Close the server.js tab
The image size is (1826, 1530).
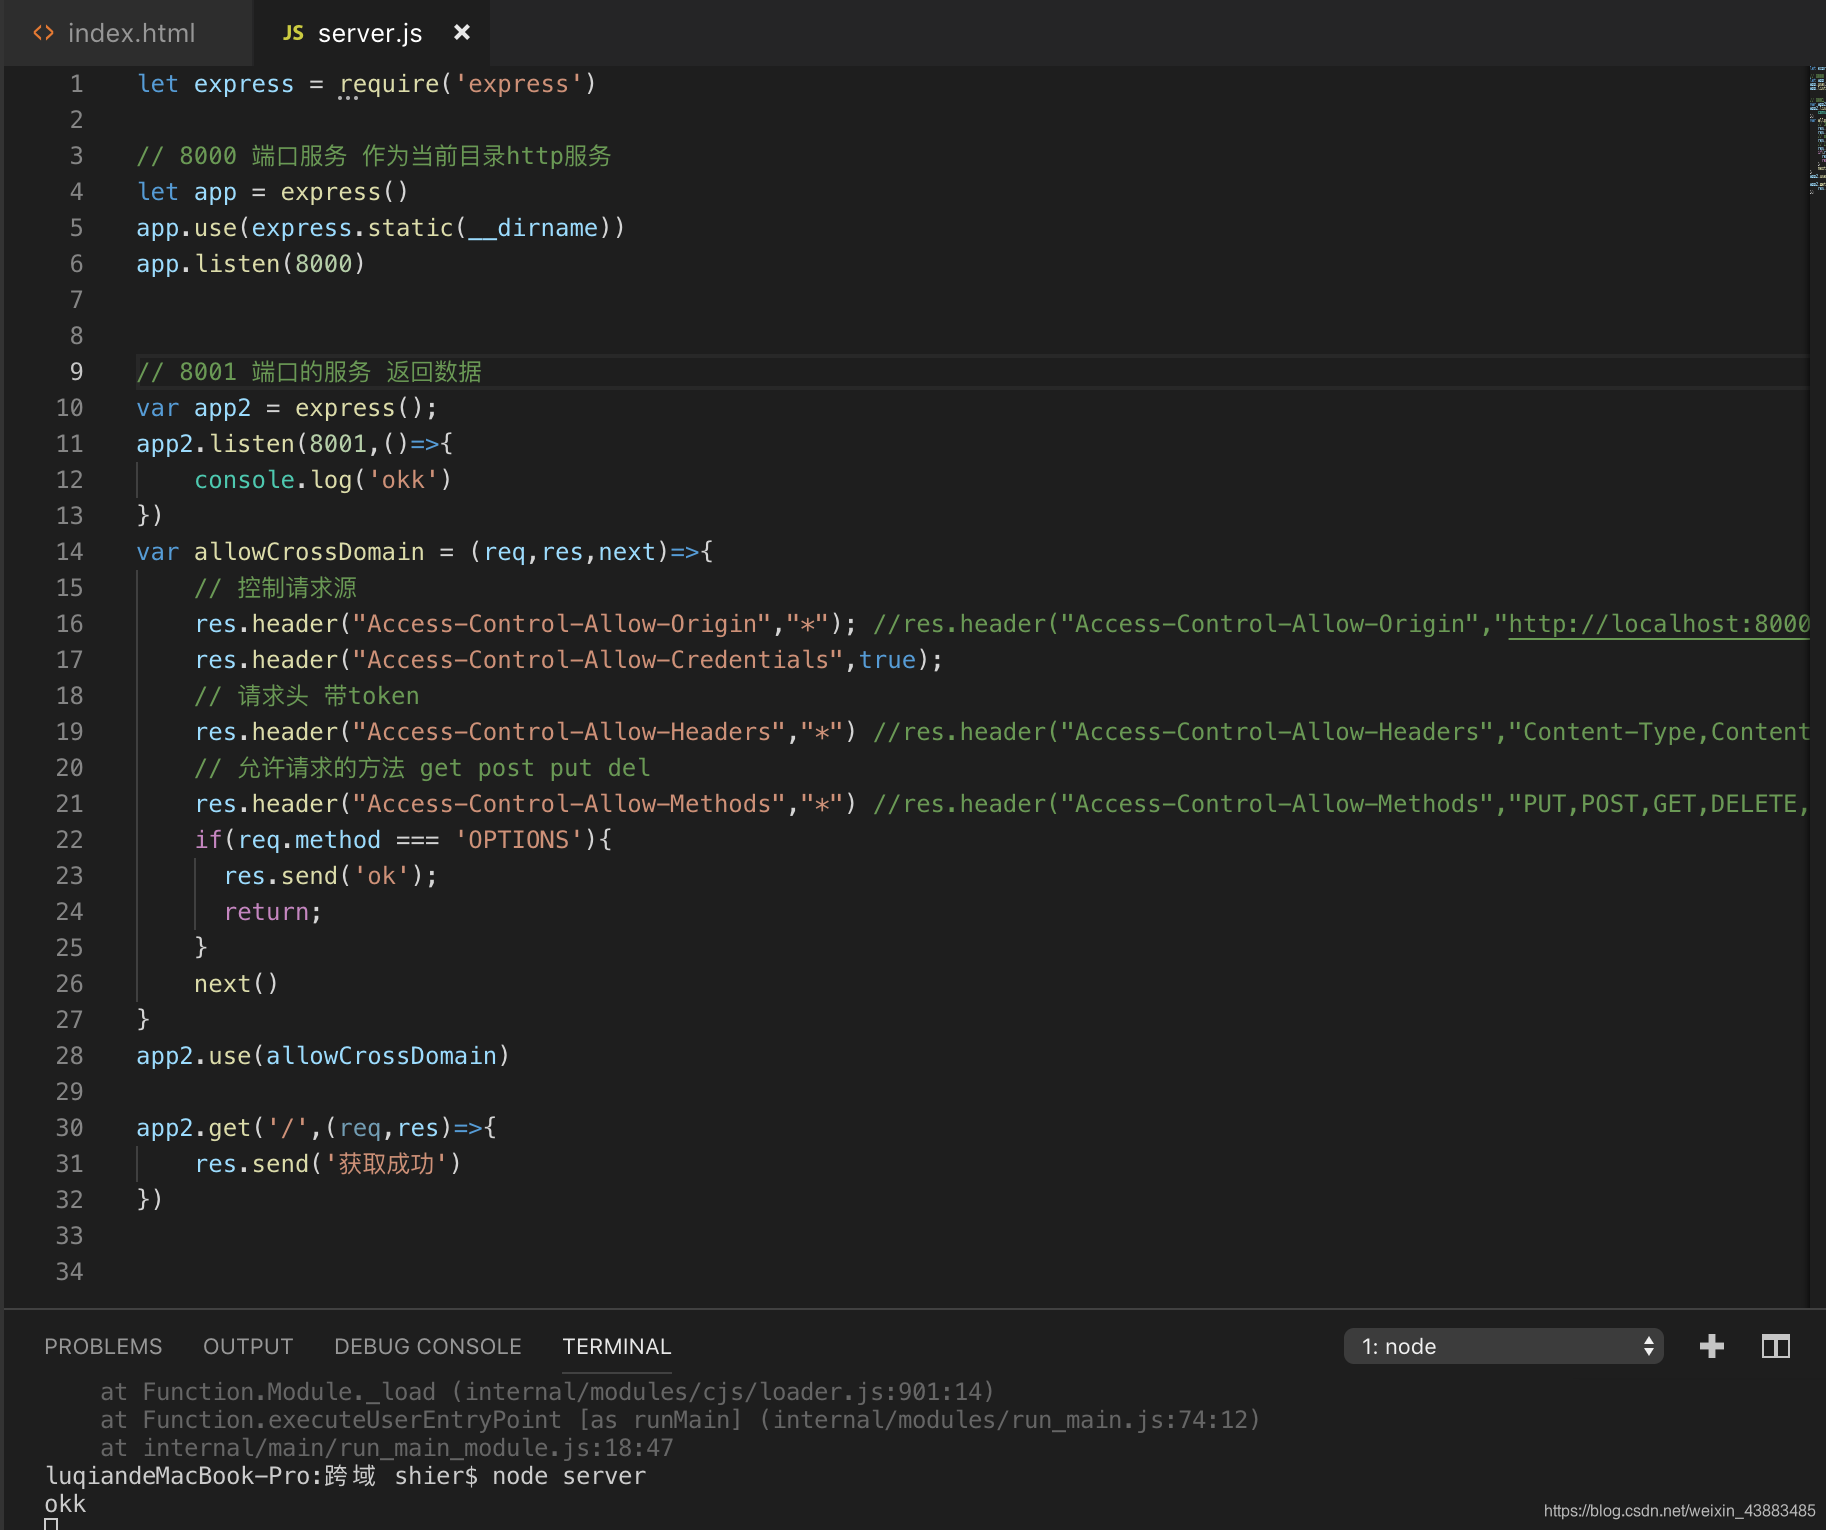[x=461, y=32]
